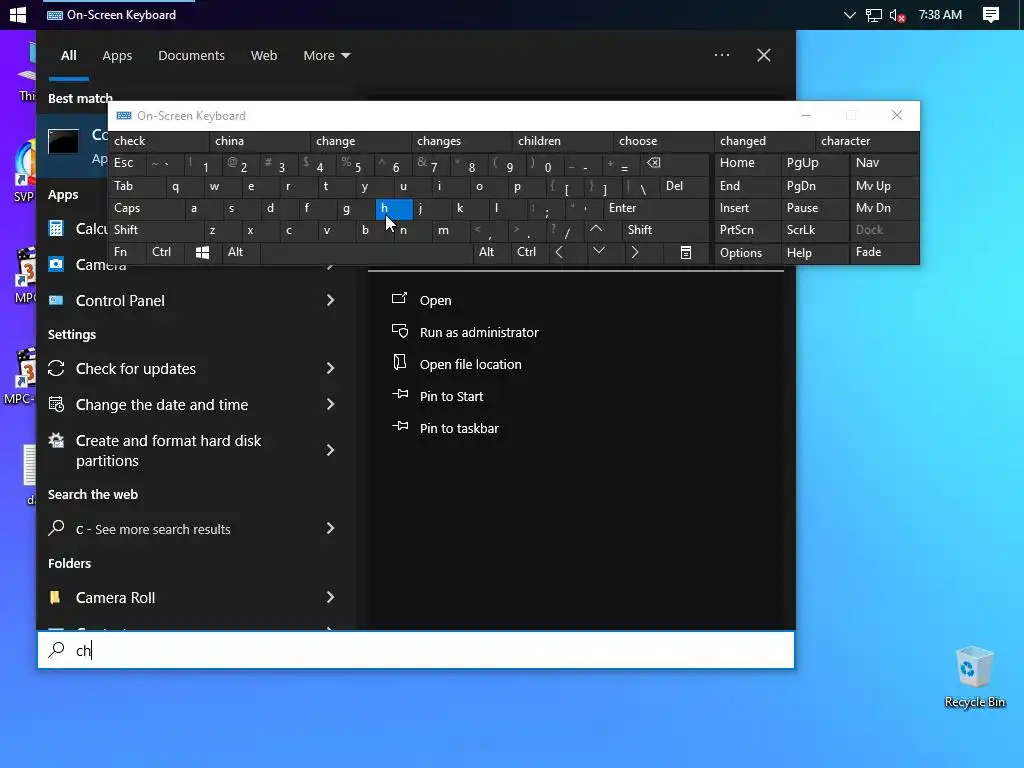Click the Calculator app icon
Screen dimensions: 1024x768
pyautogui.click(x=56, y=229)
